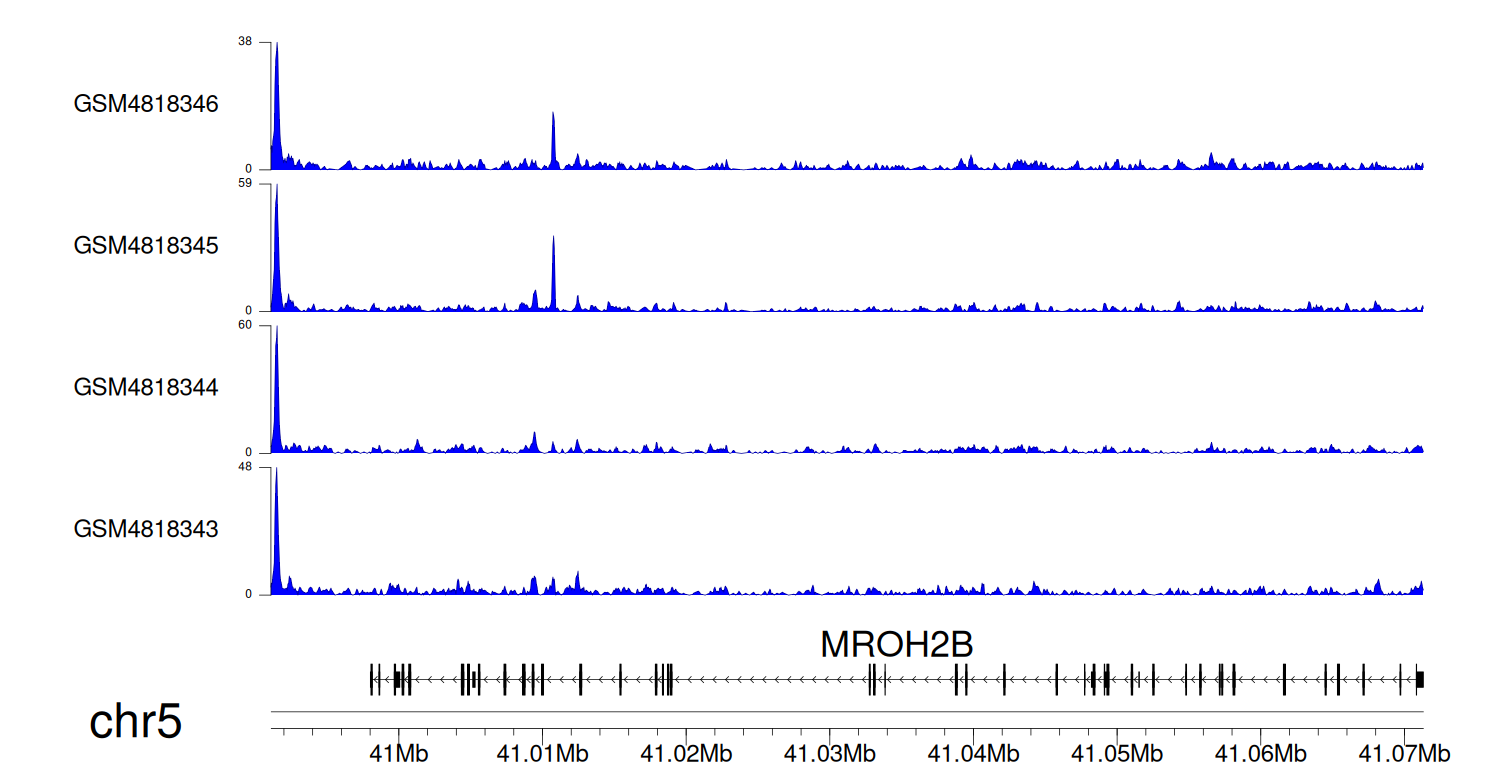1500x780 pixels.
Task: Click the GSM4818344 track name
Action: [x=146, y=387]
